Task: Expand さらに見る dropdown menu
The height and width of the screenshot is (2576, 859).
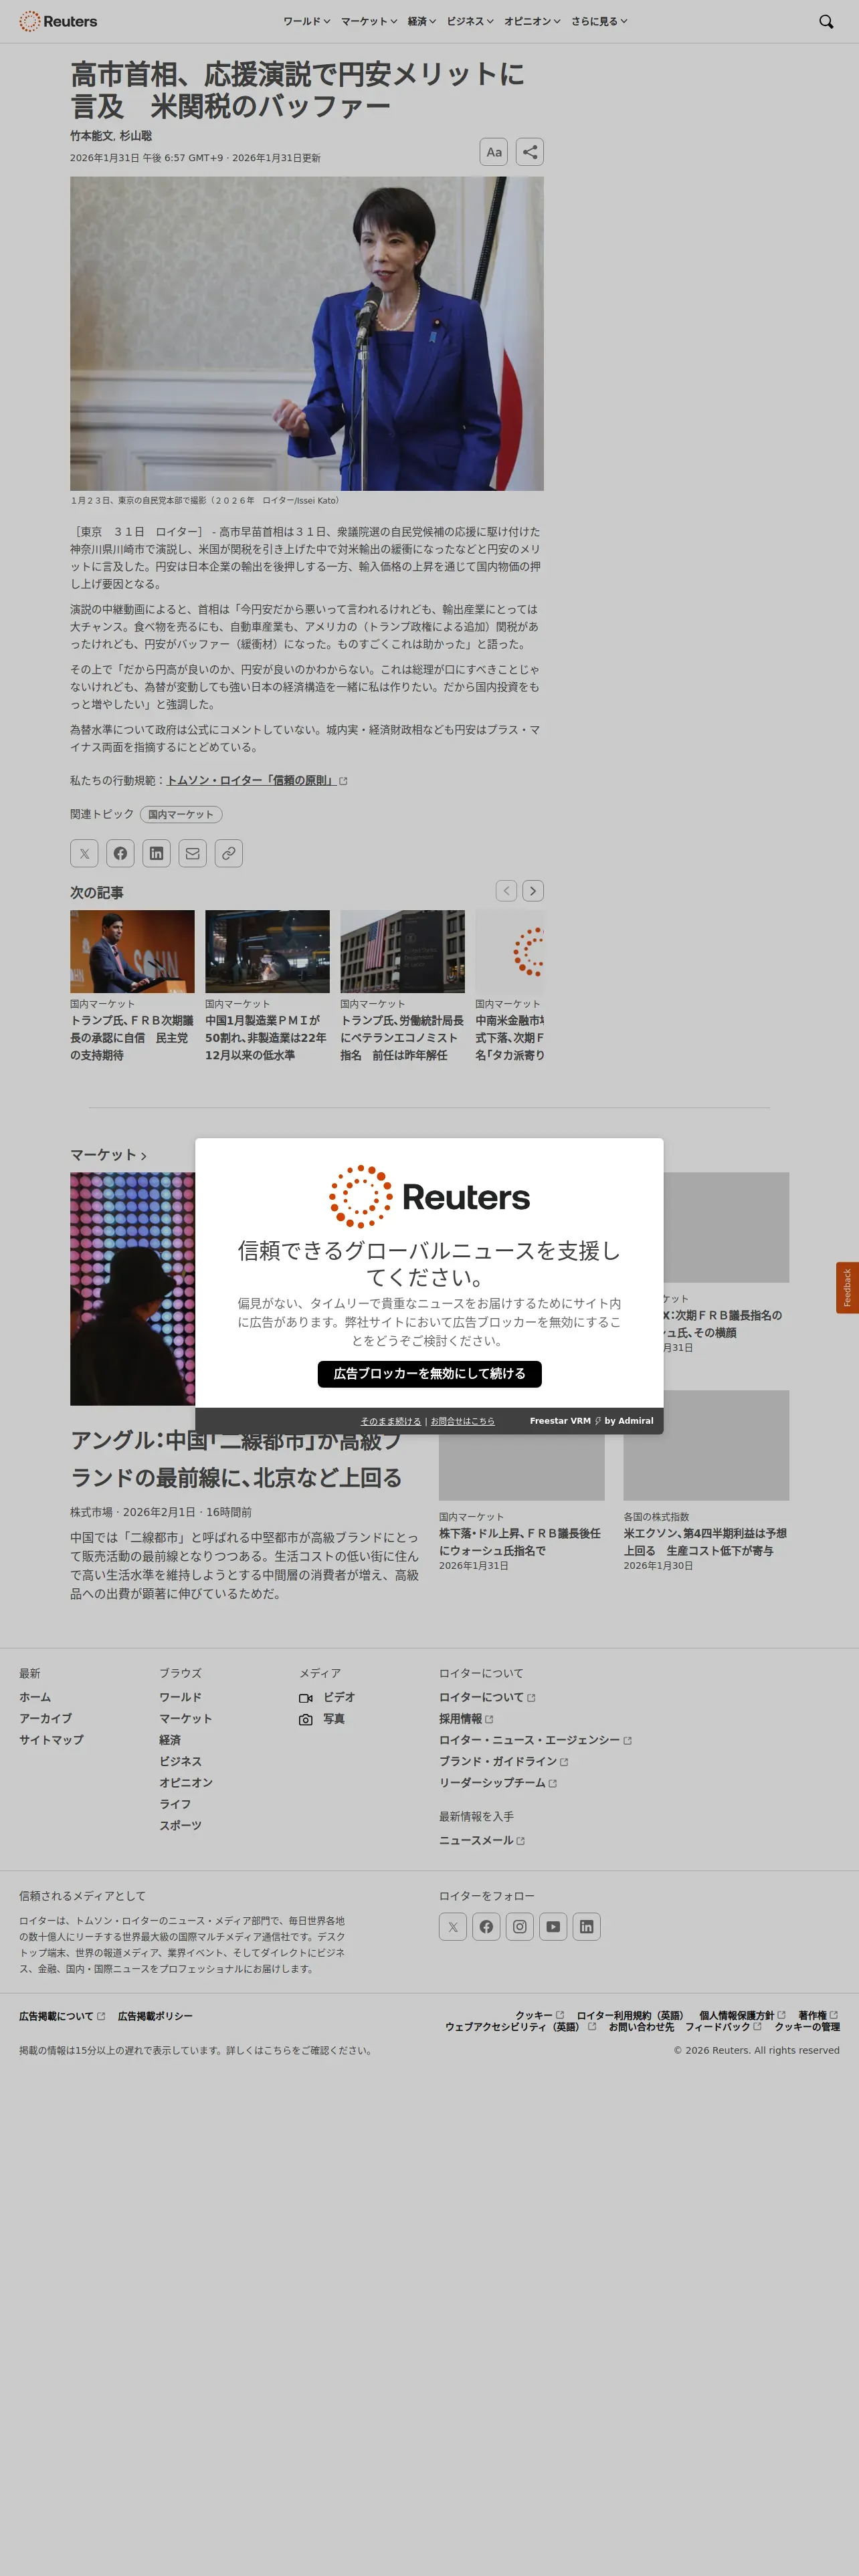Action: coord(599,21)
